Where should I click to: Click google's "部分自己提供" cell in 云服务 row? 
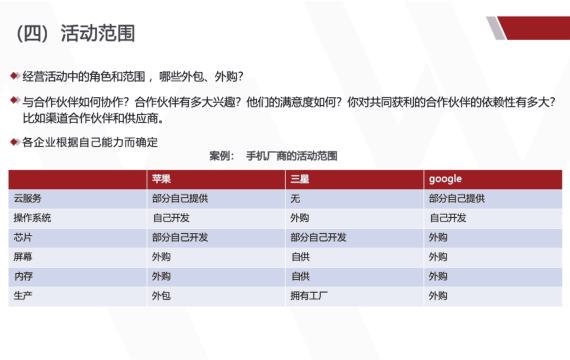coord(493,199)
